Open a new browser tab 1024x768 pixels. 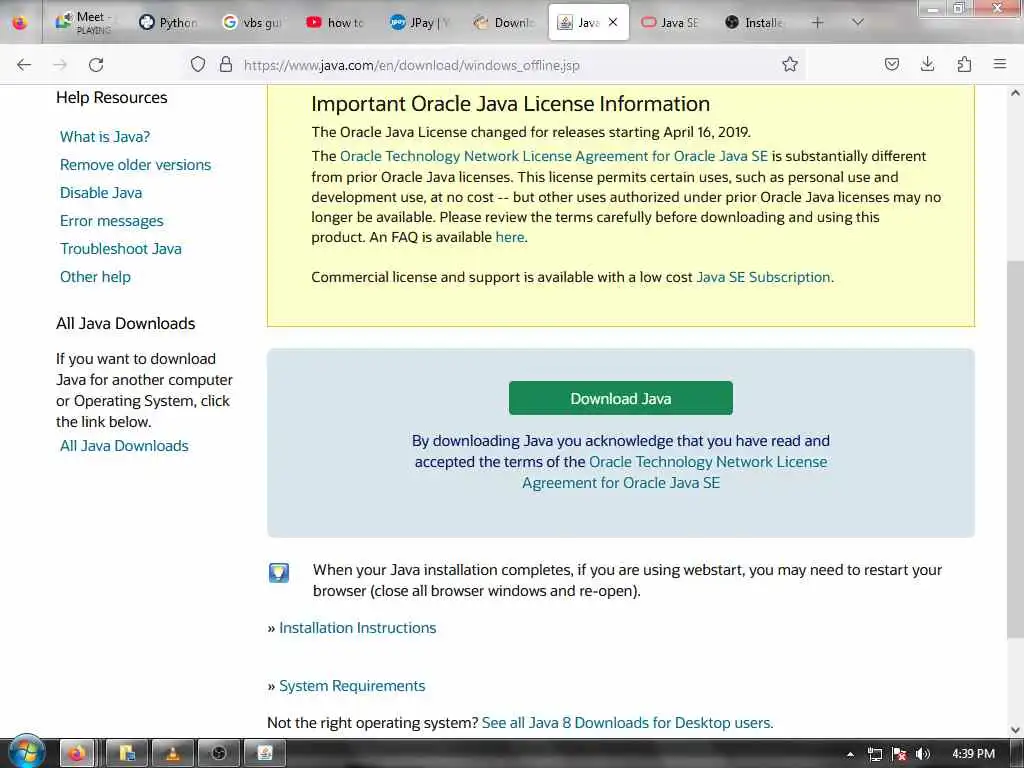click(817, 23)
